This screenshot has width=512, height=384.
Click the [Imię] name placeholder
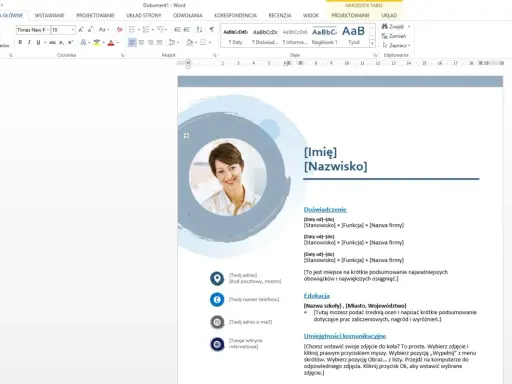tap(321, 152)
